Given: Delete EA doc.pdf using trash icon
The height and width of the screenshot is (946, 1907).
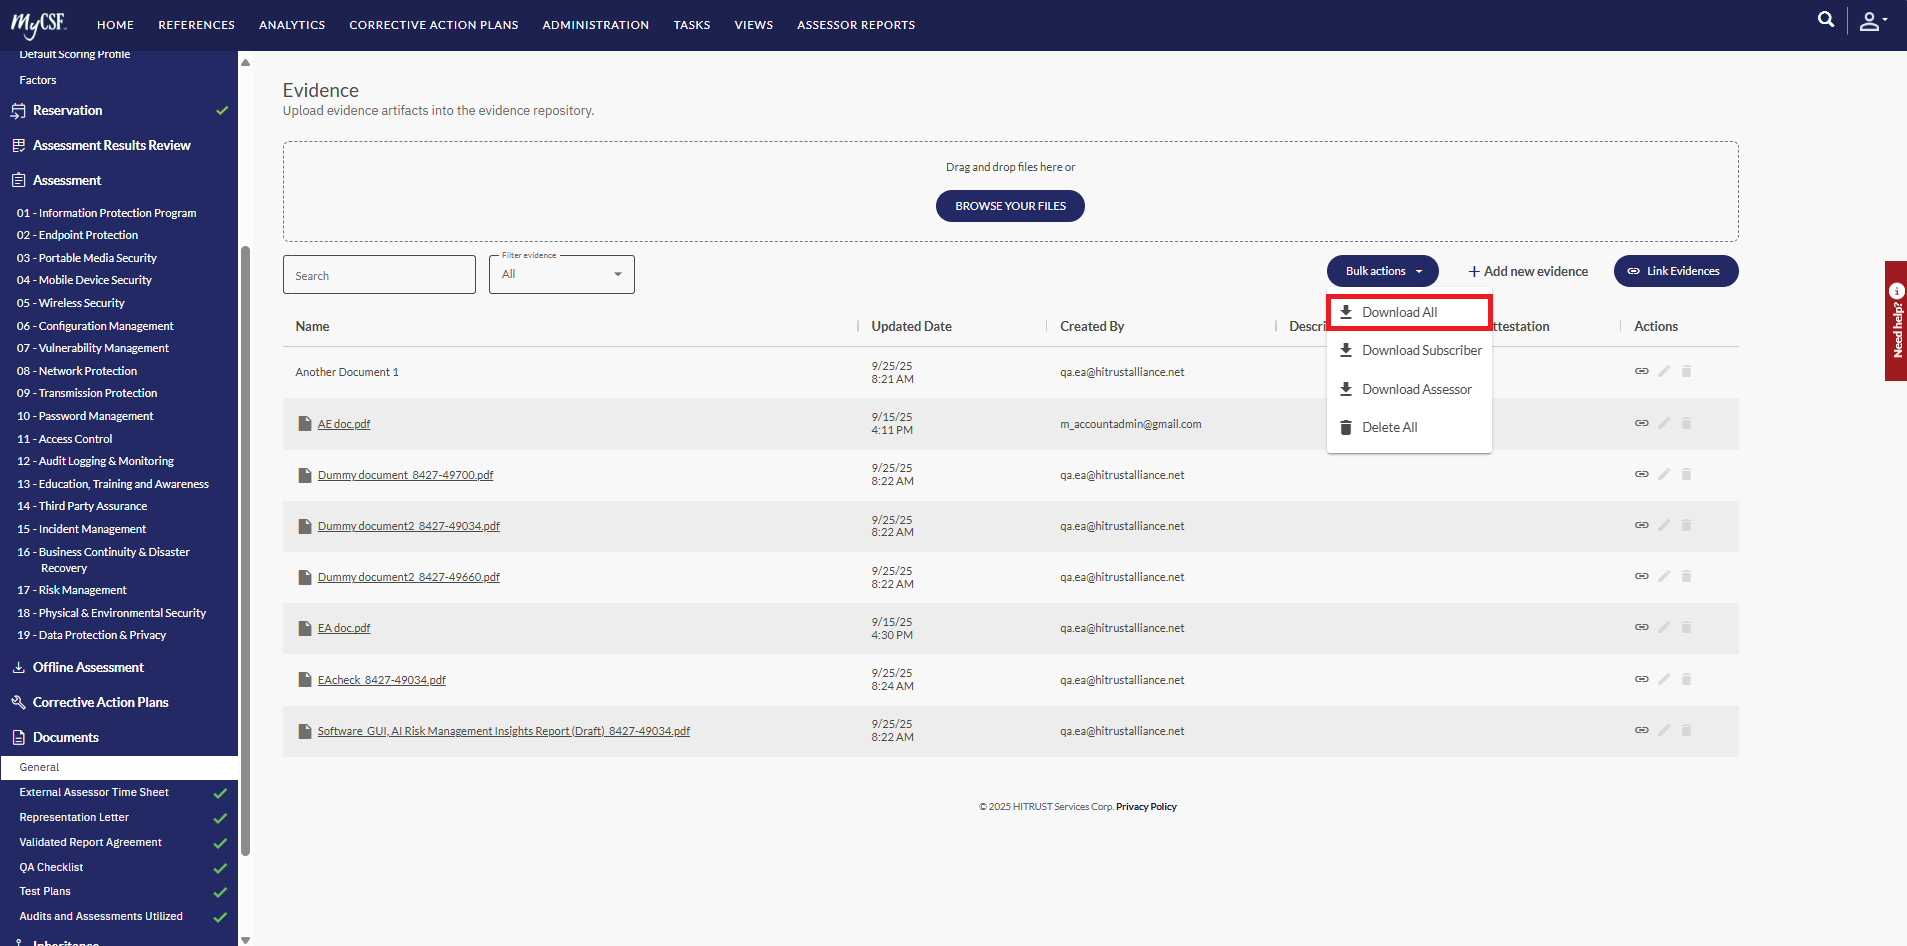Looking at the screenshot, I should click(x=1686, y=627).
